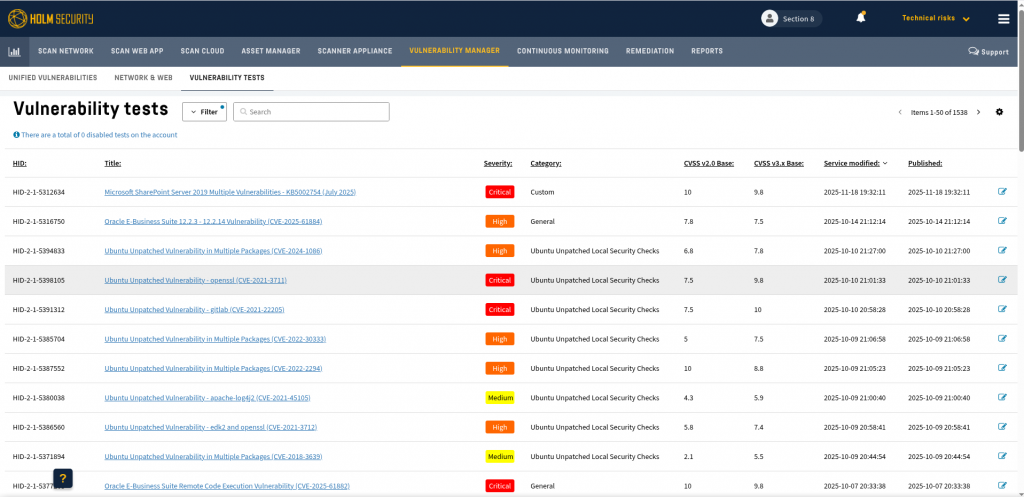The width and height of the screenshot is (1024, 497).
Task: Sort by Category column header
Action: [546, 163]
